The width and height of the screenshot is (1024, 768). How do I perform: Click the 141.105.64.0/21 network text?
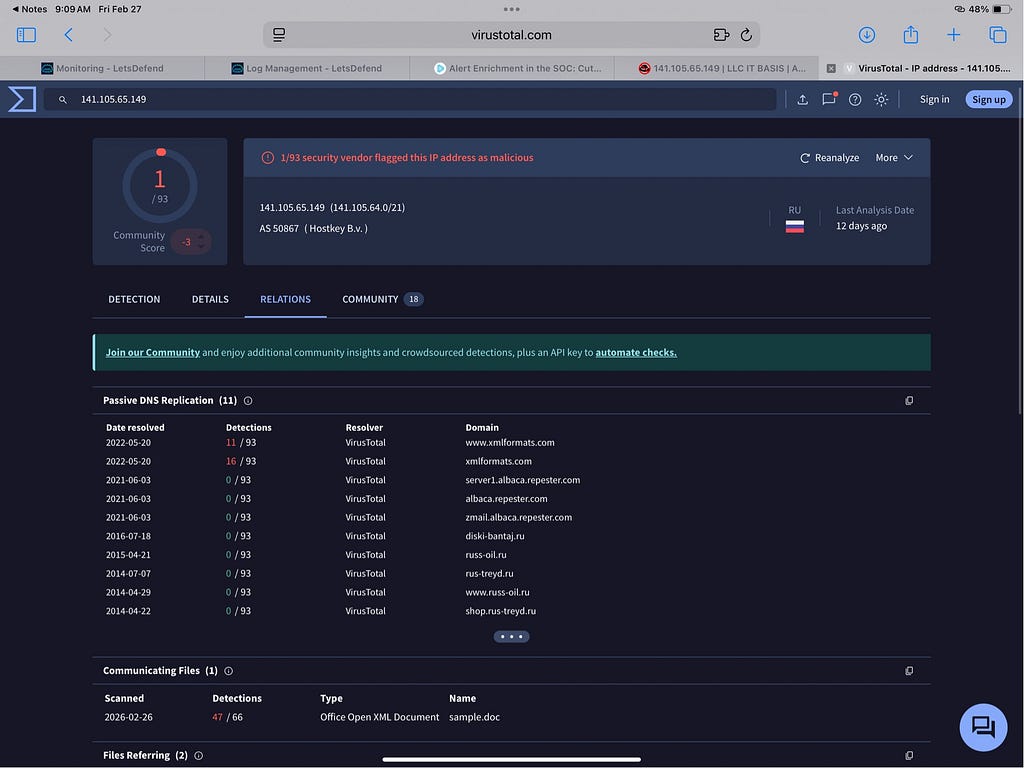368,208
